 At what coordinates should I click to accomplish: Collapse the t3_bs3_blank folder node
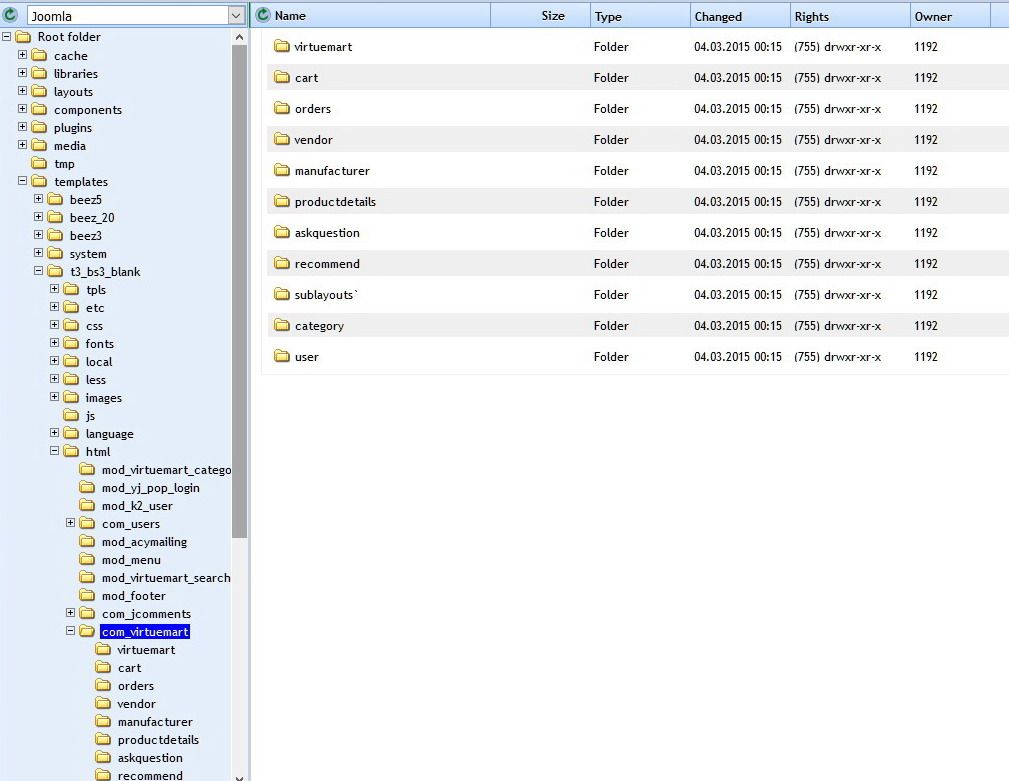(39, 271)
